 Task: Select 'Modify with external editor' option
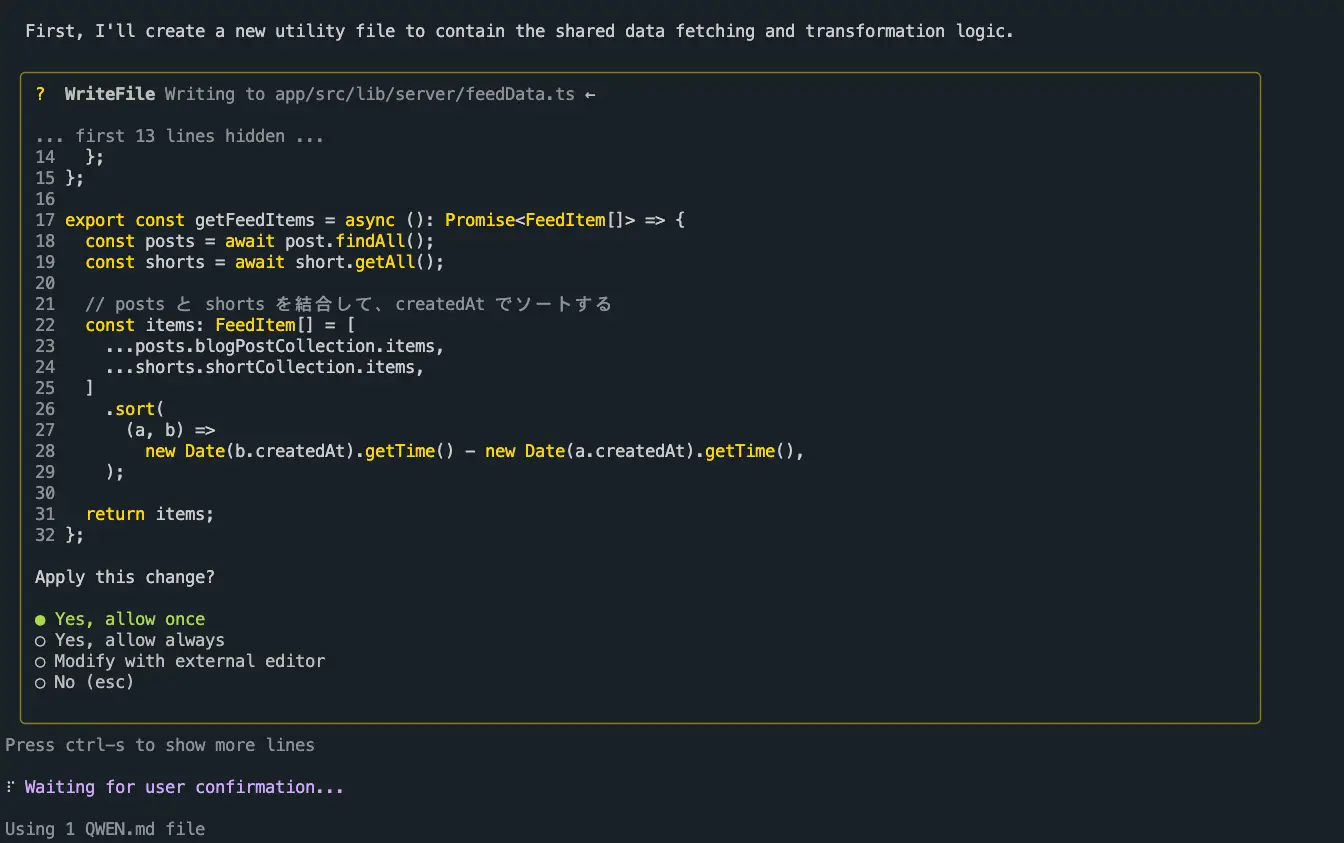[180, 661]
